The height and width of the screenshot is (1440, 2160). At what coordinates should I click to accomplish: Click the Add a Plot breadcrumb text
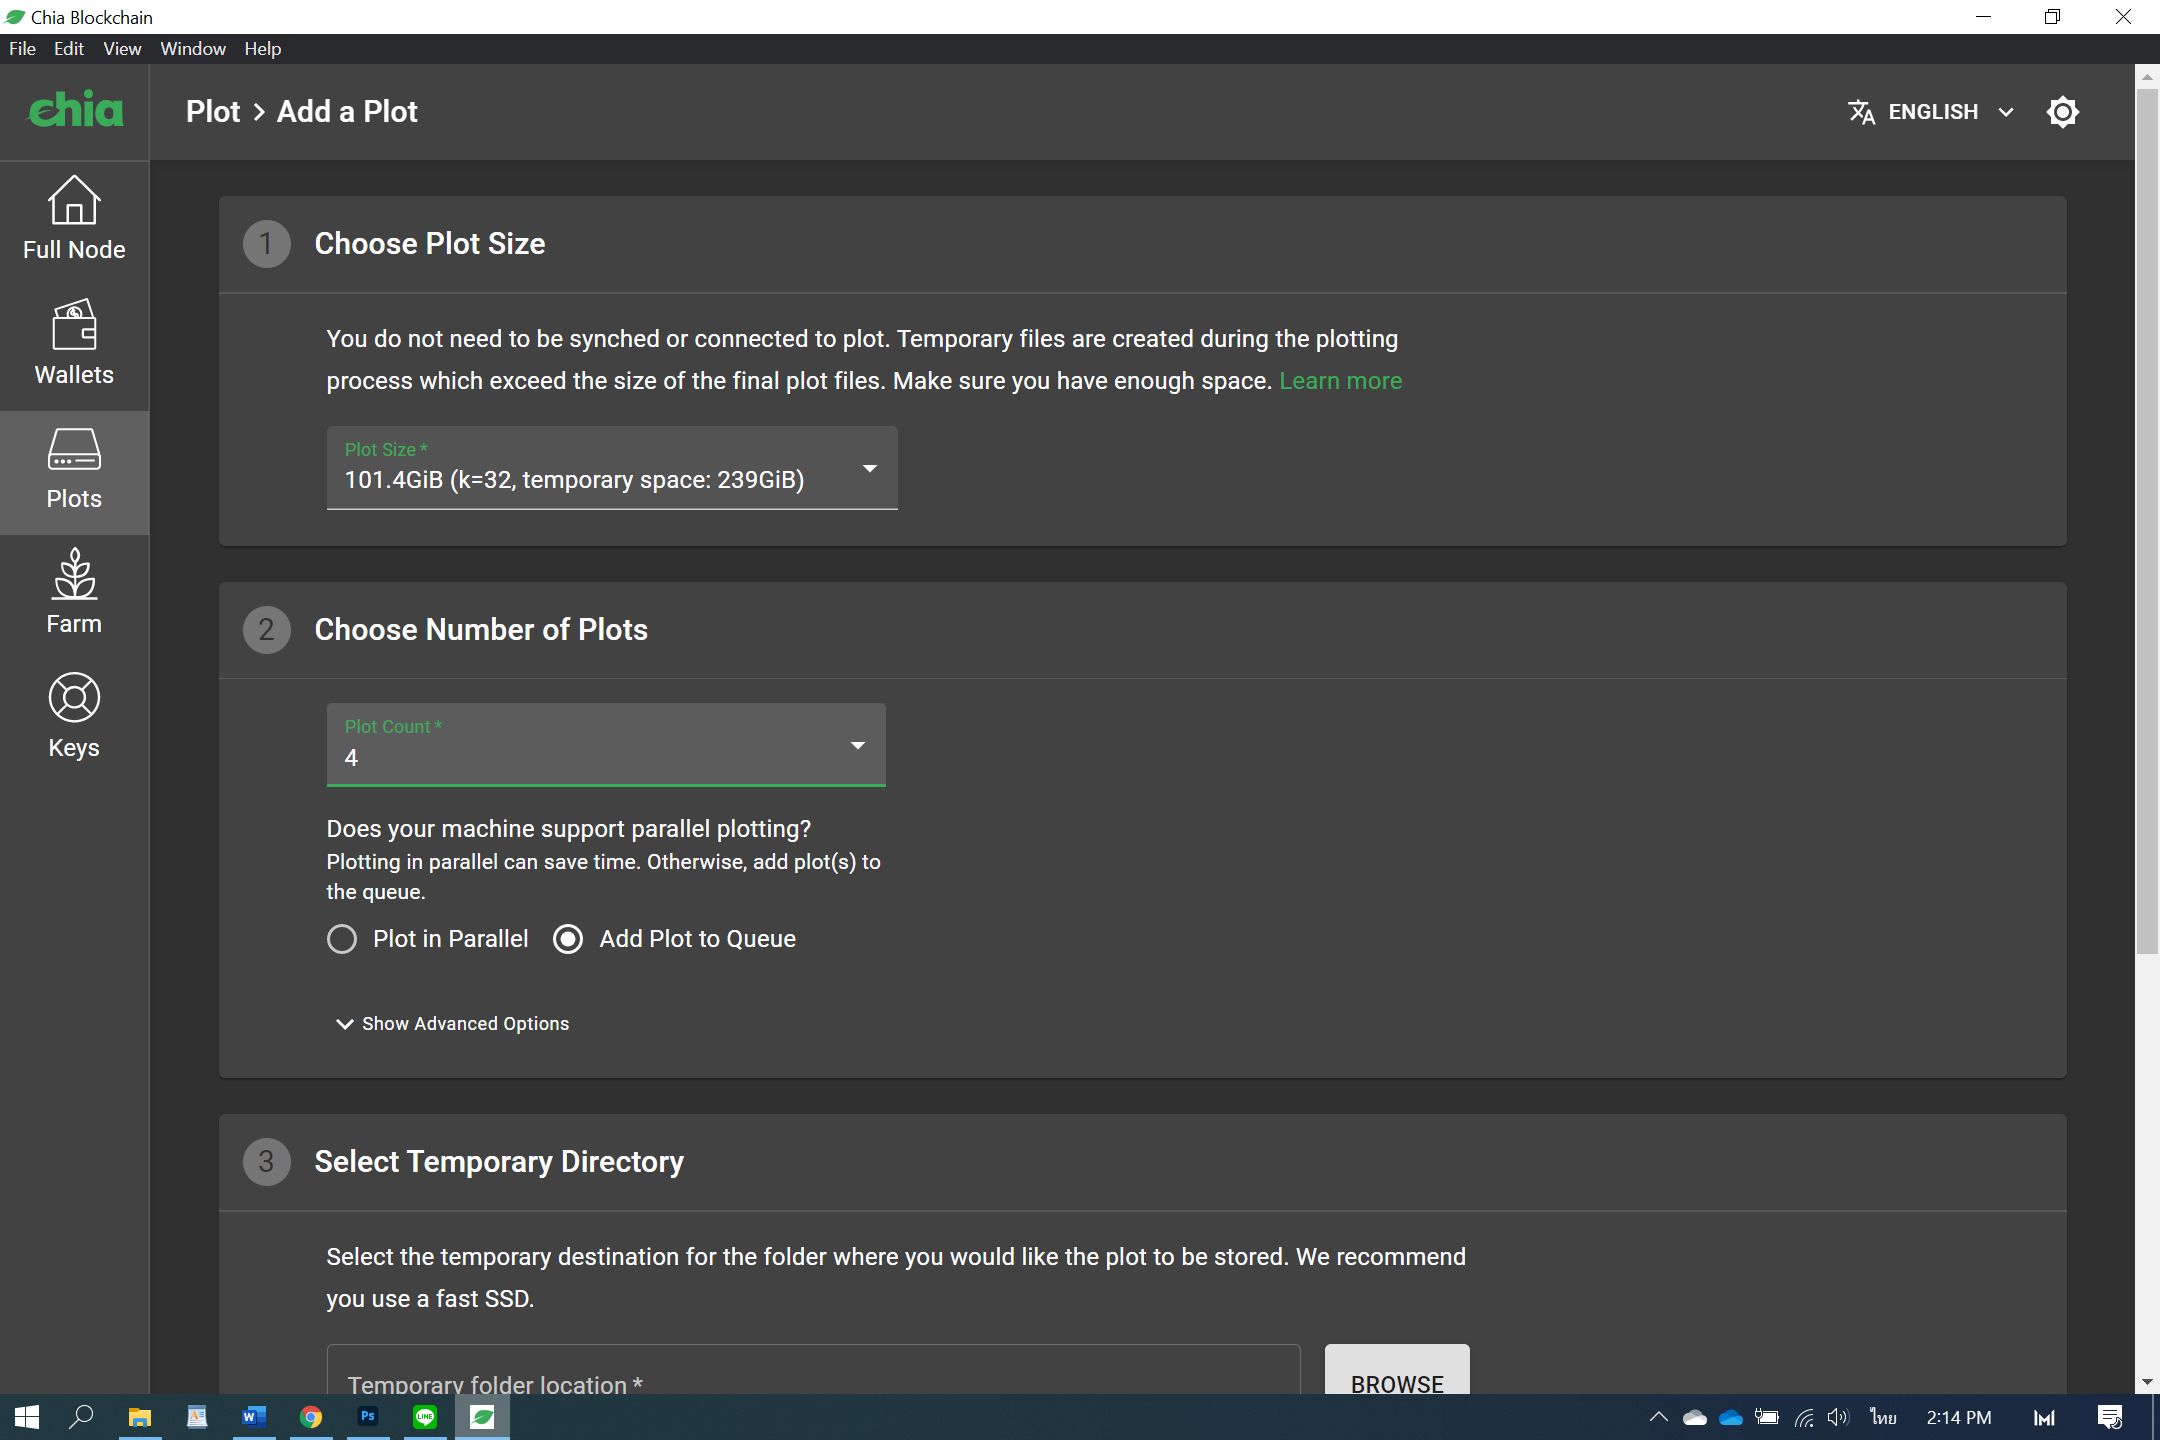pyautogui.click(x=347, y=112)
